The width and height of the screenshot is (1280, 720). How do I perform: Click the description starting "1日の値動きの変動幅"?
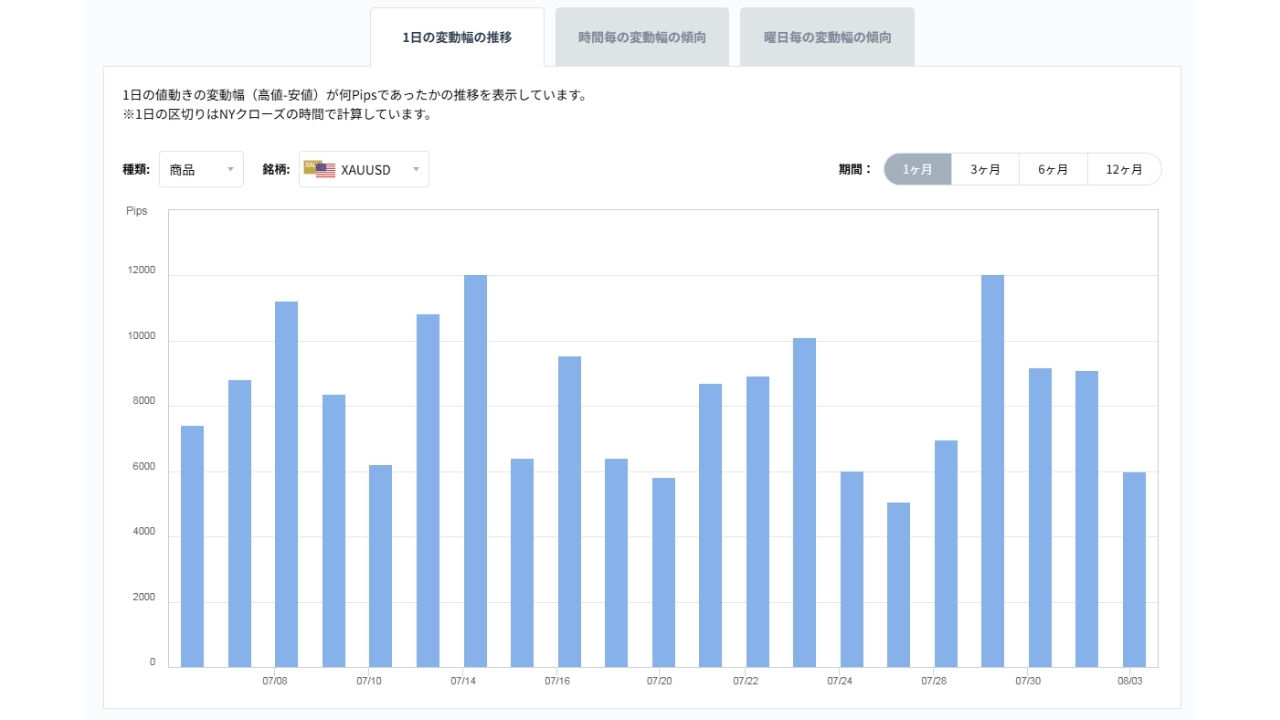pyautogui.click(x=354, y=95)
